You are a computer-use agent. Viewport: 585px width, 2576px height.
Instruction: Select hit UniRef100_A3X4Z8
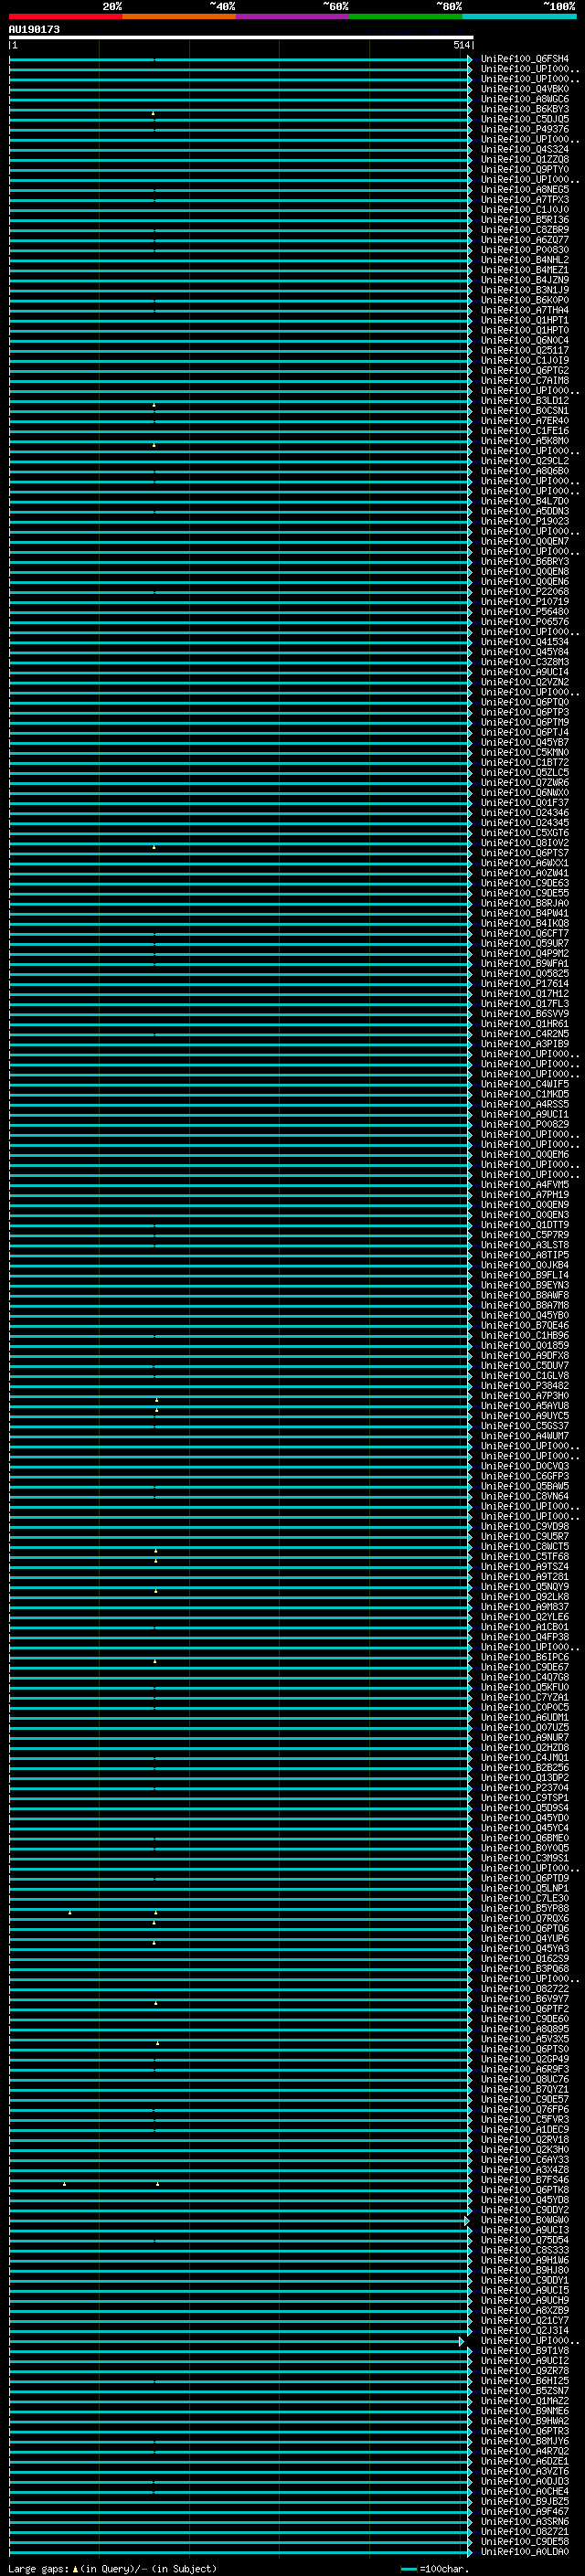[x=525, y=2169]
